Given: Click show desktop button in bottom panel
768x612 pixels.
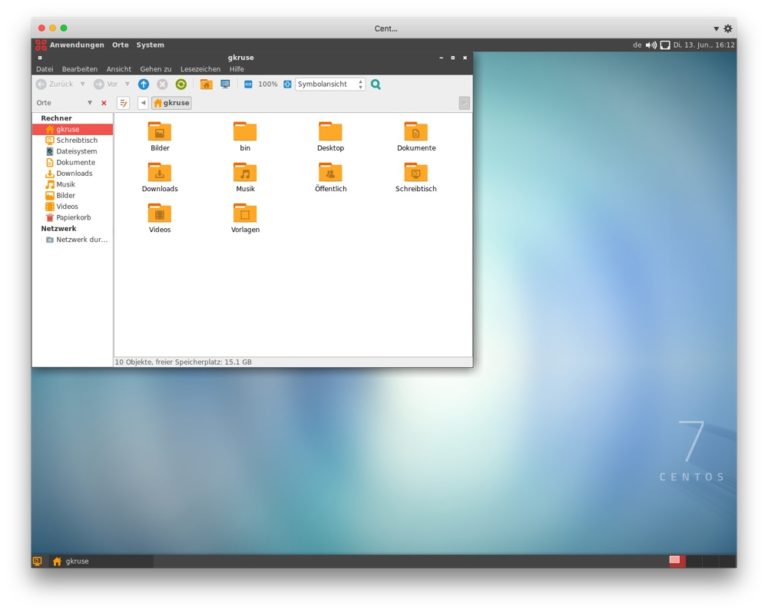Looking at the screenshot, I should pyautogui.click(x=37, y=561).
